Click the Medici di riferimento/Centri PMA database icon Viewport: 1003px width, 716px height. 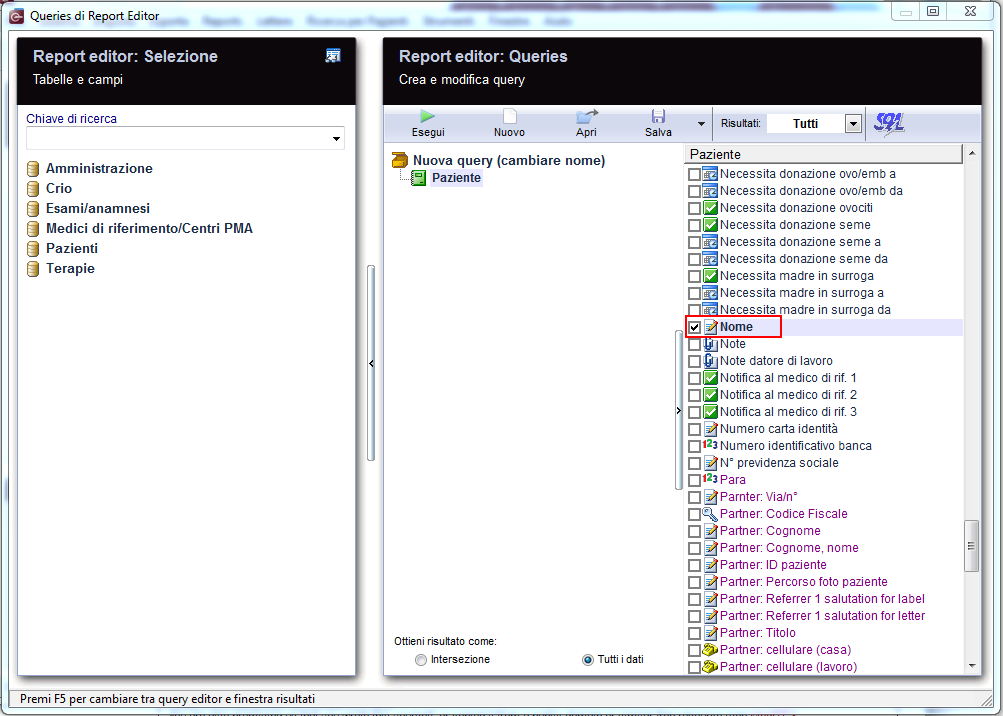[x=33, y=228]
